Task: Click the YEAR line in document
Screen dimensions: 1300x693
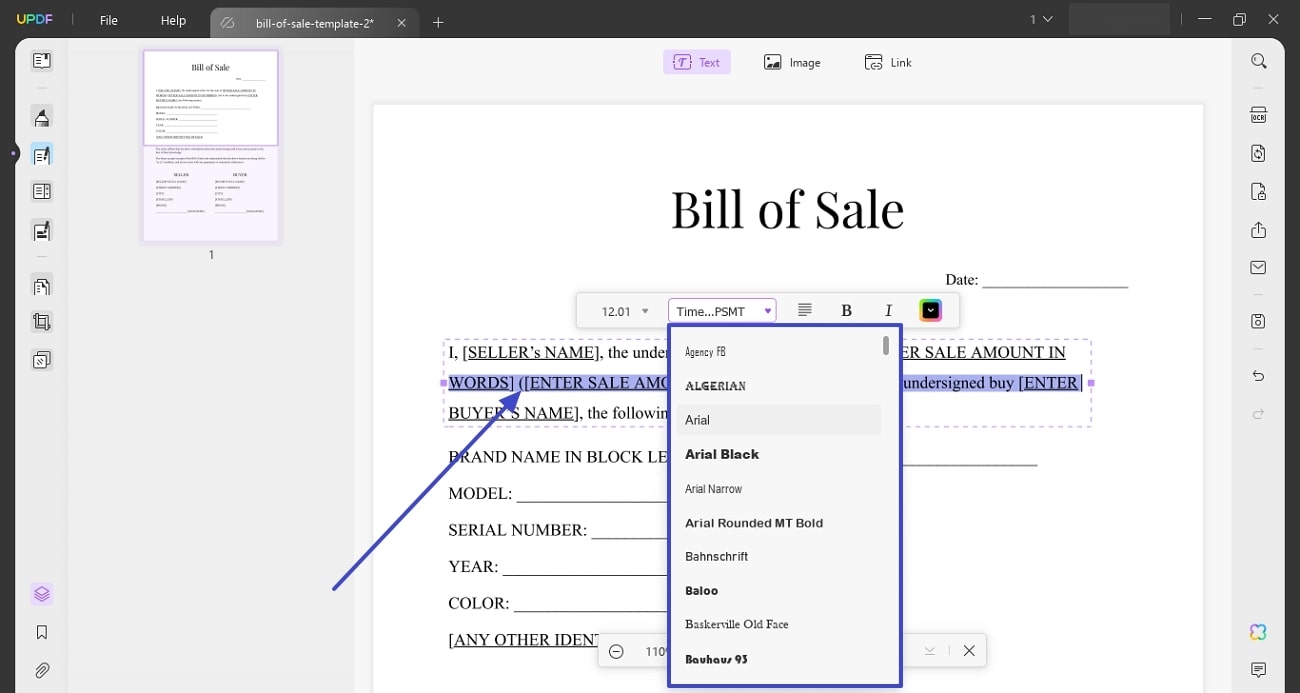Action: click(x=557, y=567)
